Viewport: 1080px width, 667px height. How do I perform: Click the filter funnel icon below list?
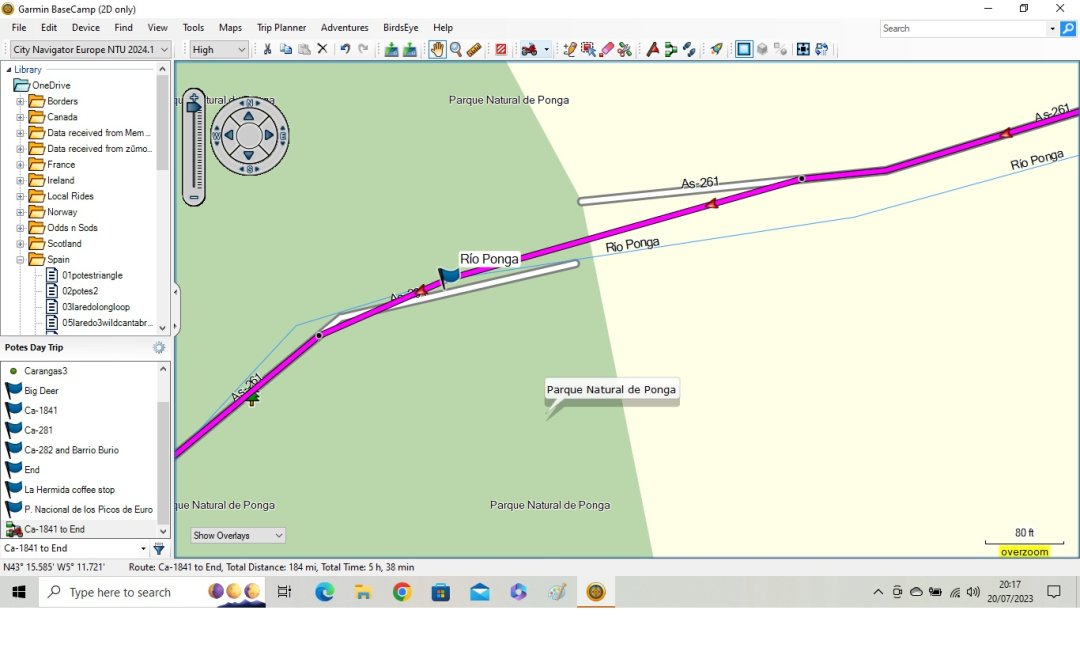[159, 549]
